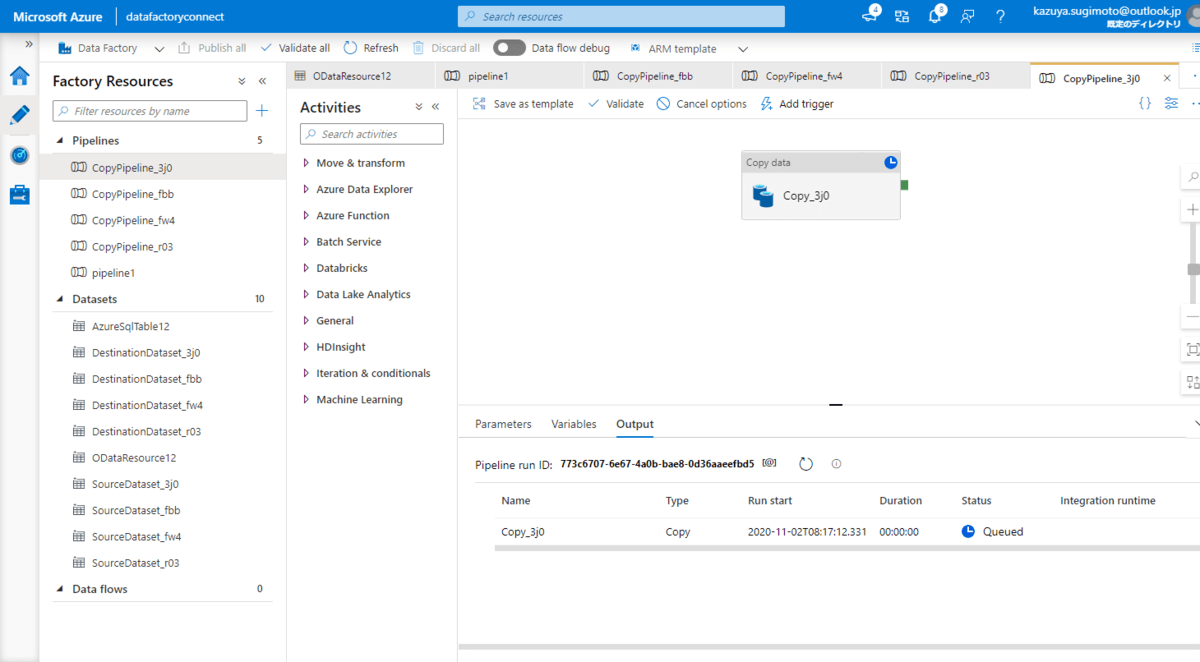Screen dimensions: 1200x662
Task: Open the ARM template dropdown
Action: (x=742, y=48)
